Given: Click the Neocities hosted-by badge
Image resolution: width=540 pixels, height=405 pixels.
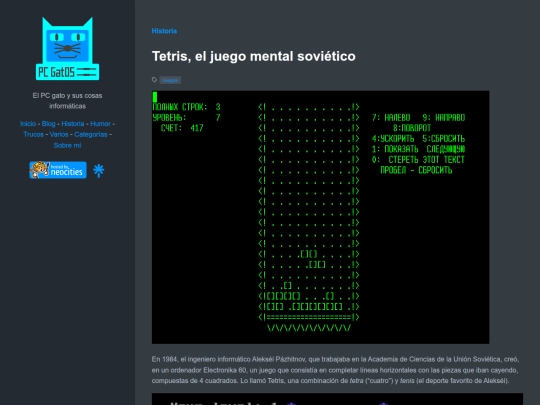Looking at the screenshot, I should [x=58, y=170].
